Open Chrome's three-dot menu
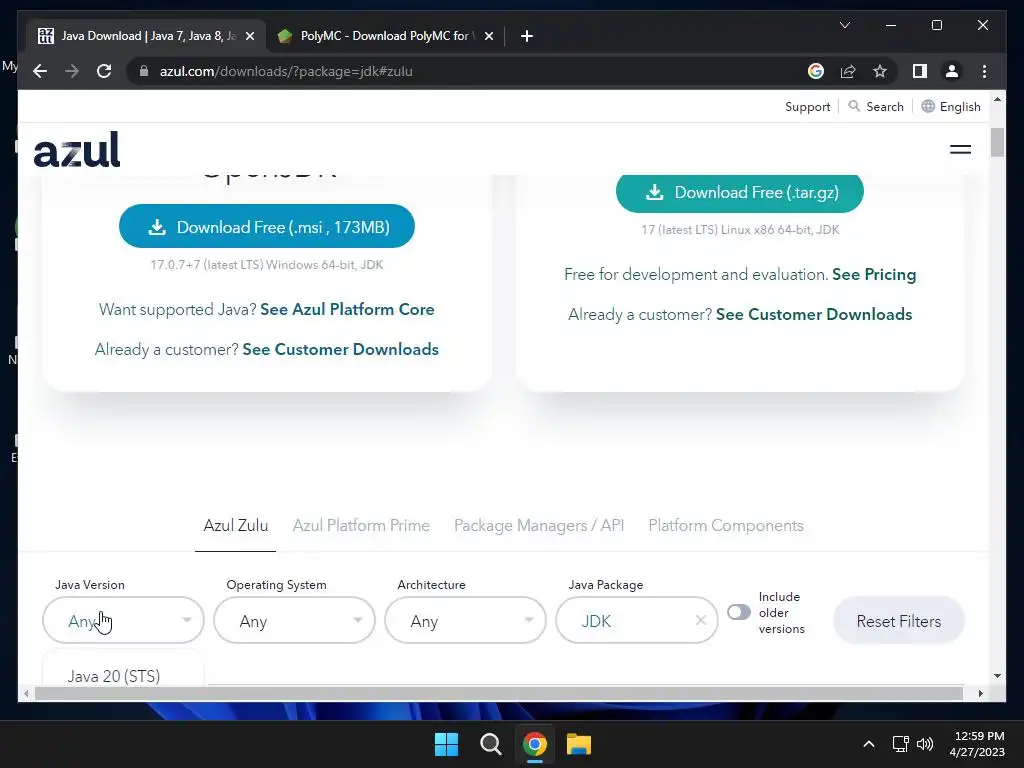1024x768 pixels. click(x=984, y=71)
